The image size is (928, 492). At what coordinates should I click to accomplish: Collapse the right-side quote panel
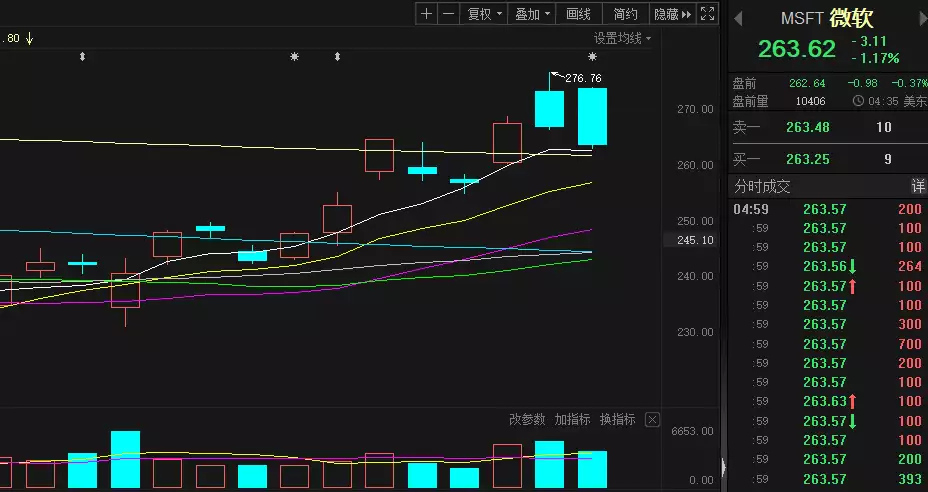[723, 467]
